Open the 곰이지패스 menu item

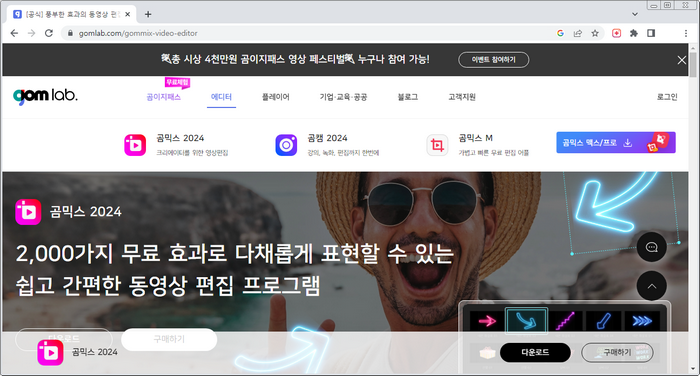tap(163, 97)
